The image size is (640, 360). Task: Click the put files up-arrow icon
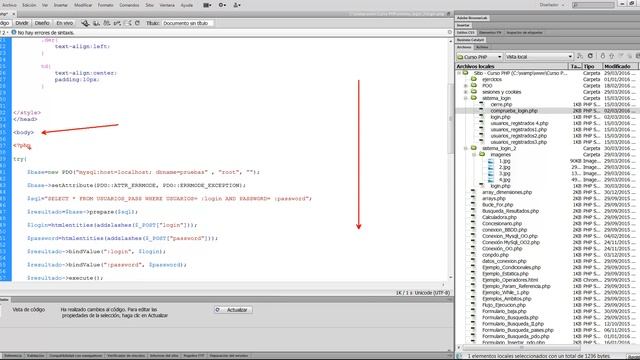point(611,56)
